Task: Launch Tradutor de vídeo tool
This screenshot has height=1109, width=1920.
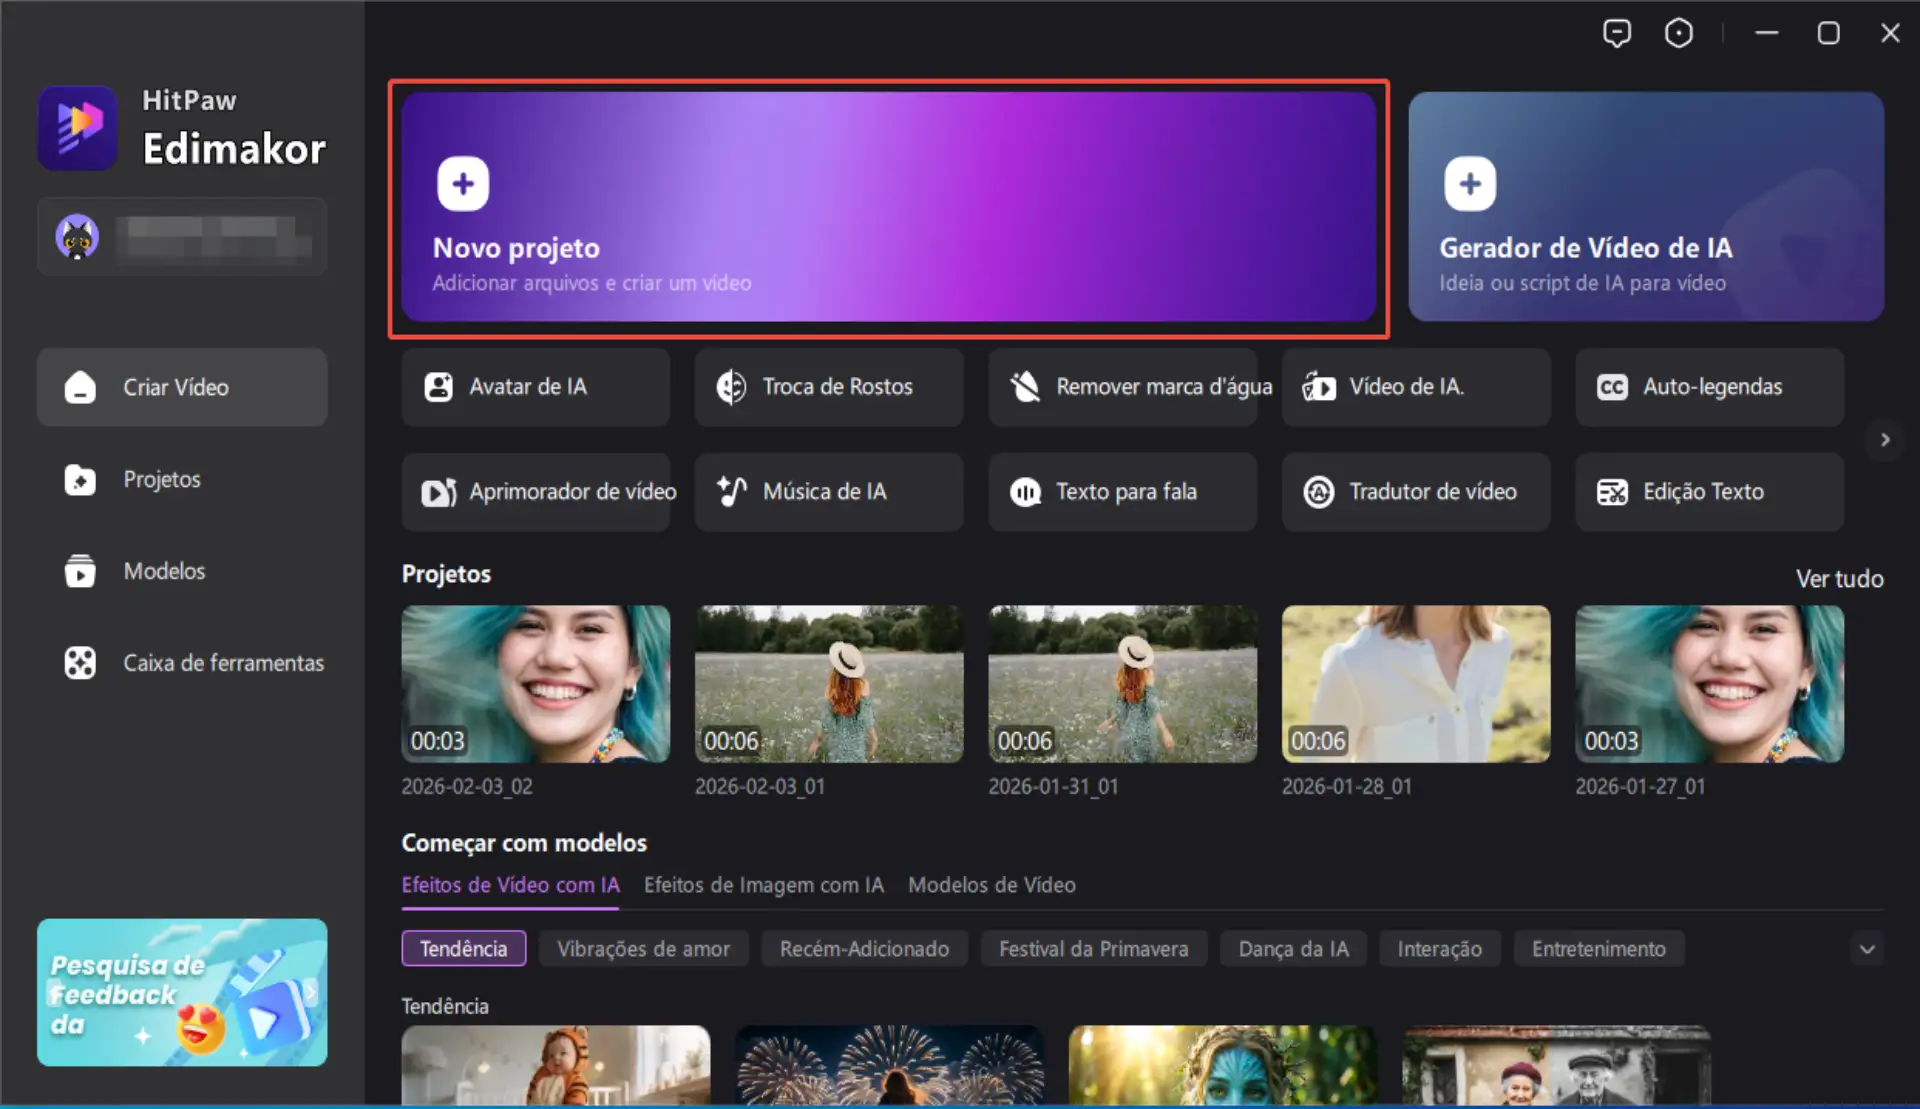Action: click(x=1415, y=492)
